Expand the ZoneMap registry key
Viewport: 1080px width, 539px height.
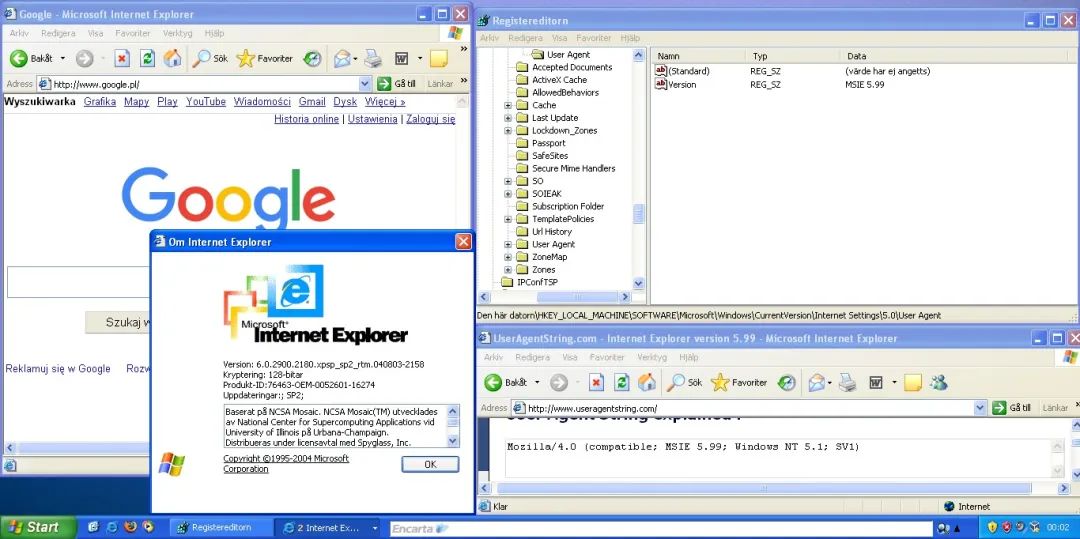click(508, 257)
